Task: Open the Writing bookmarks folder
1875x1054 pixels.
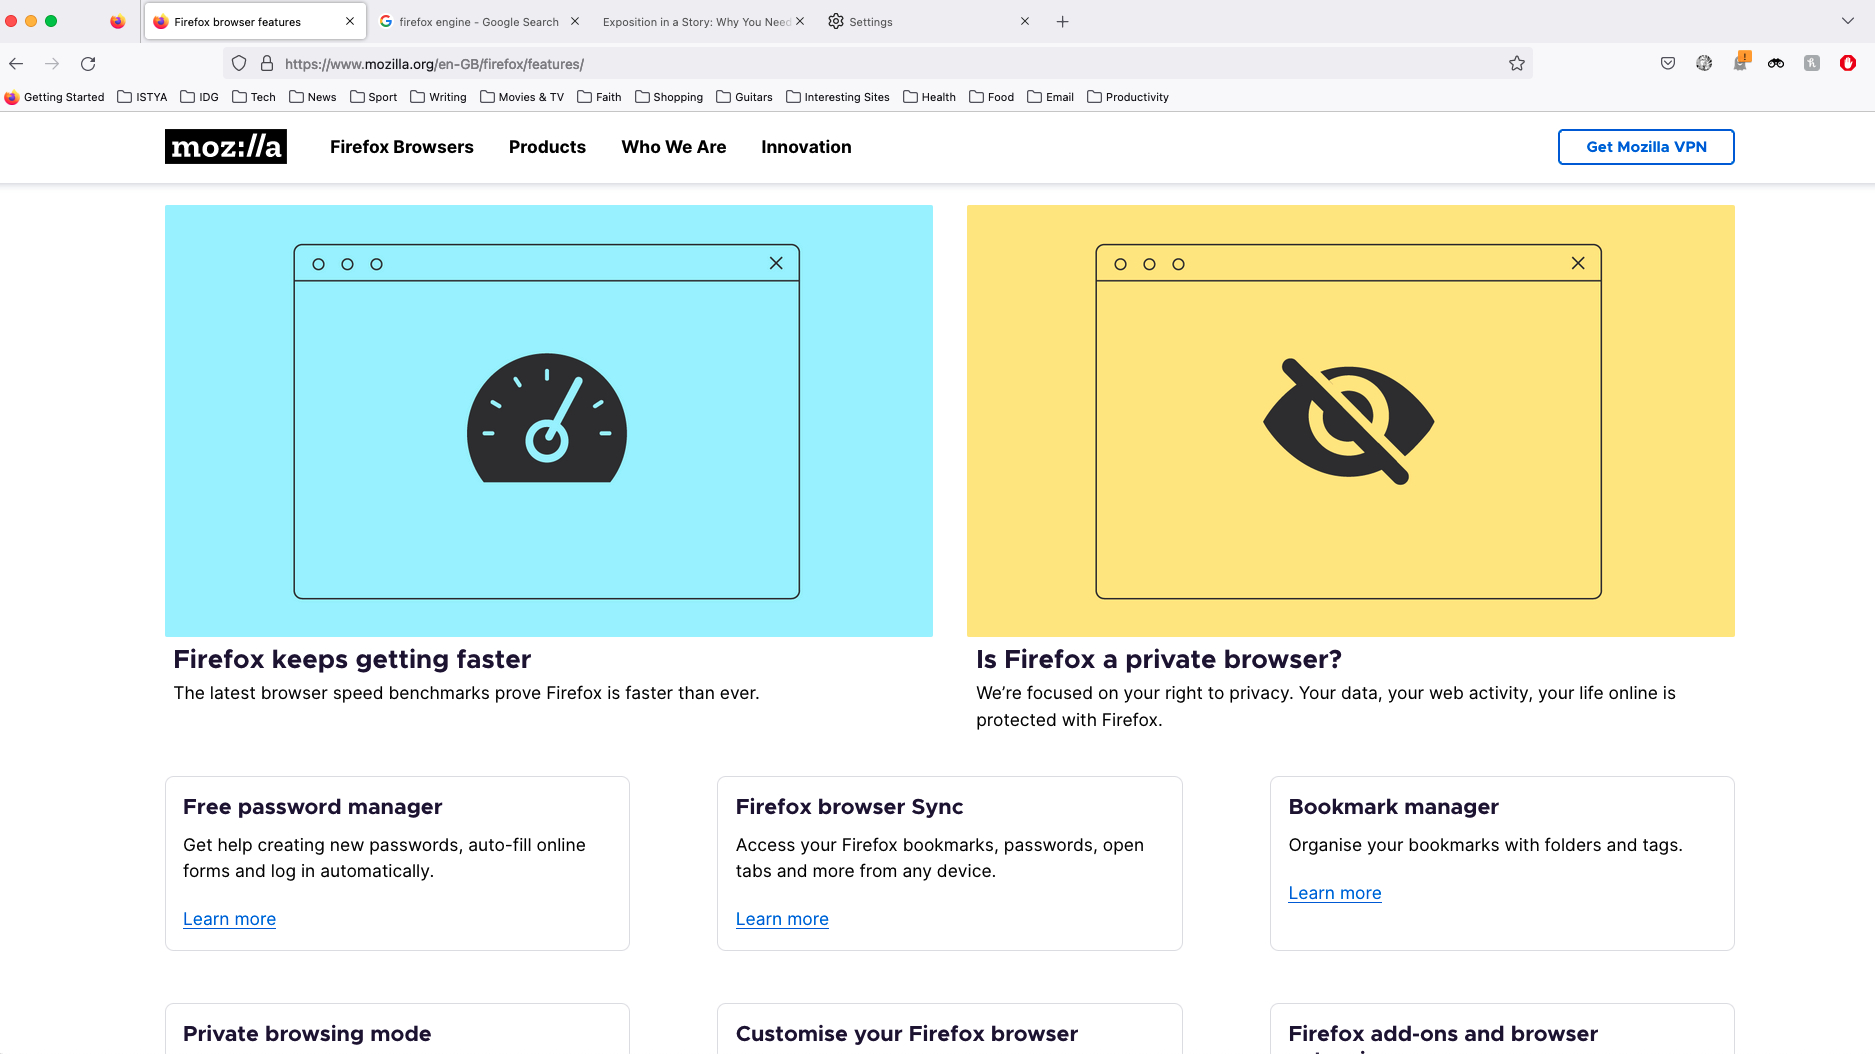Action: click(438, 97)
